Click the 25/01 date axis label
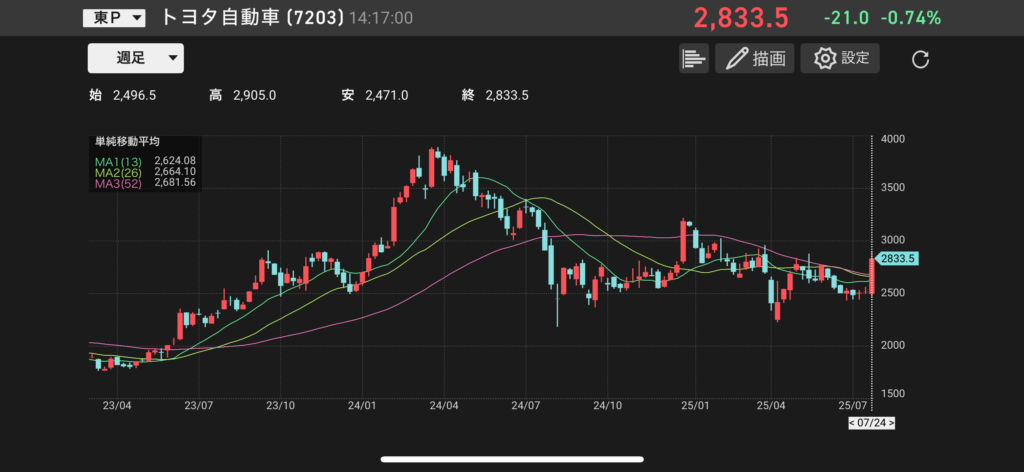The width and height of the screenshot is (1024, 472). [x=695, y=405]
